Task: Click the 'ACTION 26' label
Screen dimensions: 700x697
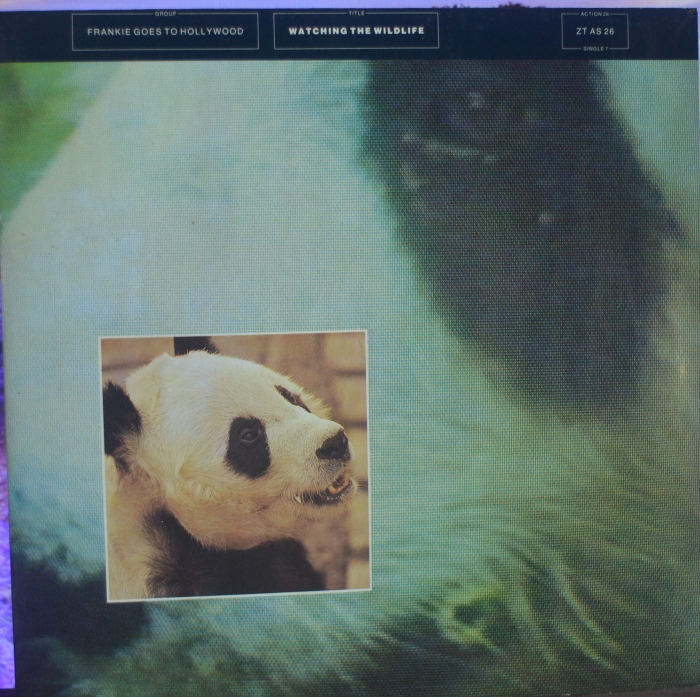Action: pyautogui.click(x=595, y=14)
